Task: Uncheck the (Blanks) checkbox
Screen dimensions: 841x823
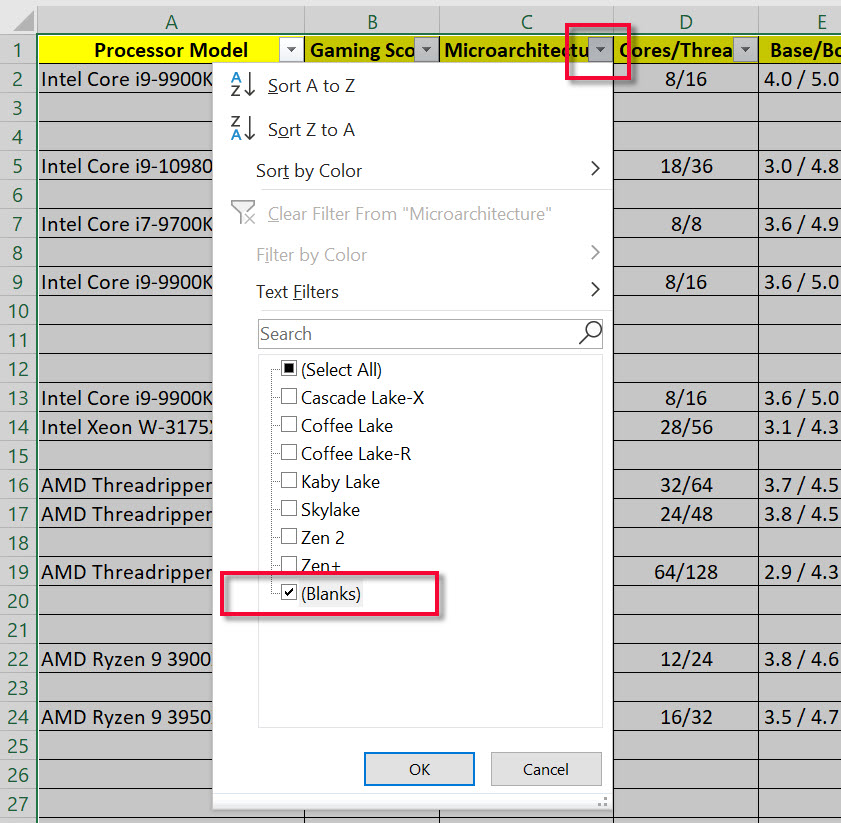Action: coord(289,592)
